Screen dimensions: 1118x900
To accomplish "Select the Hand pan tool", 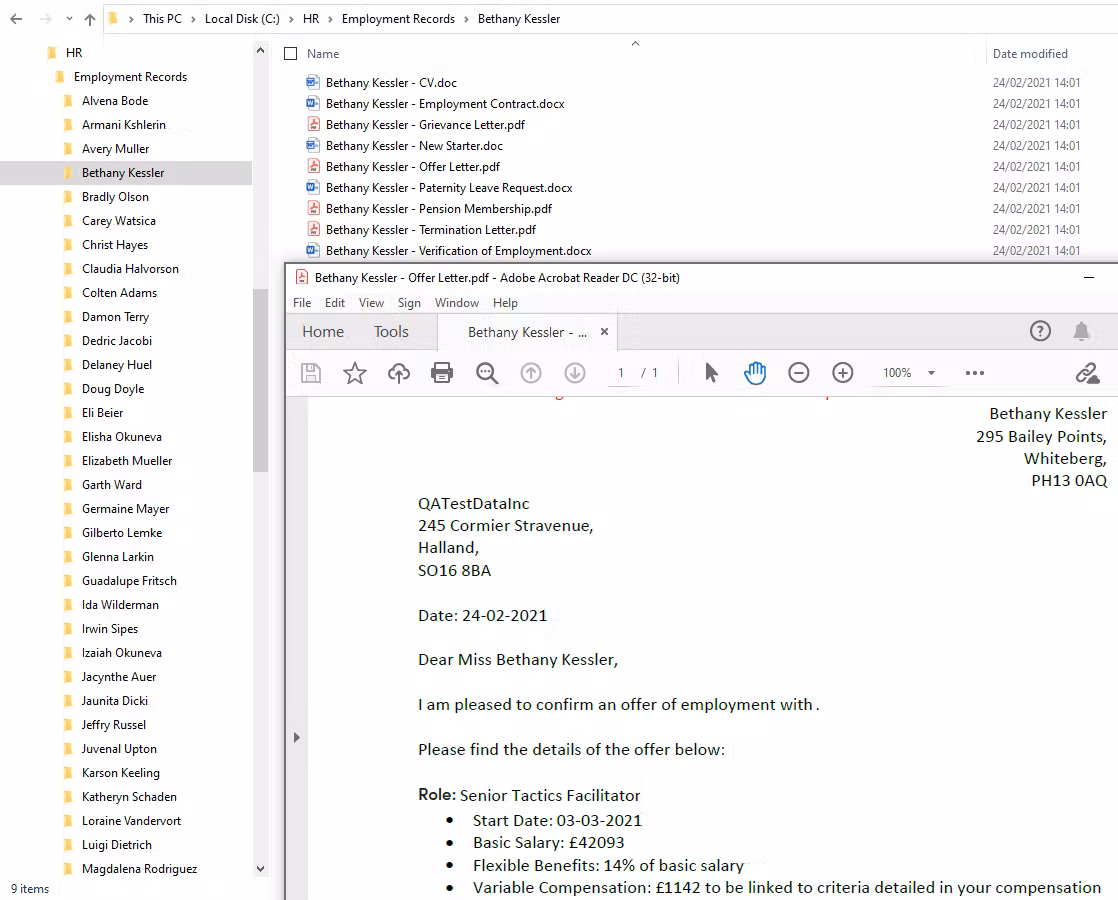I will click(x=755, y=373).
